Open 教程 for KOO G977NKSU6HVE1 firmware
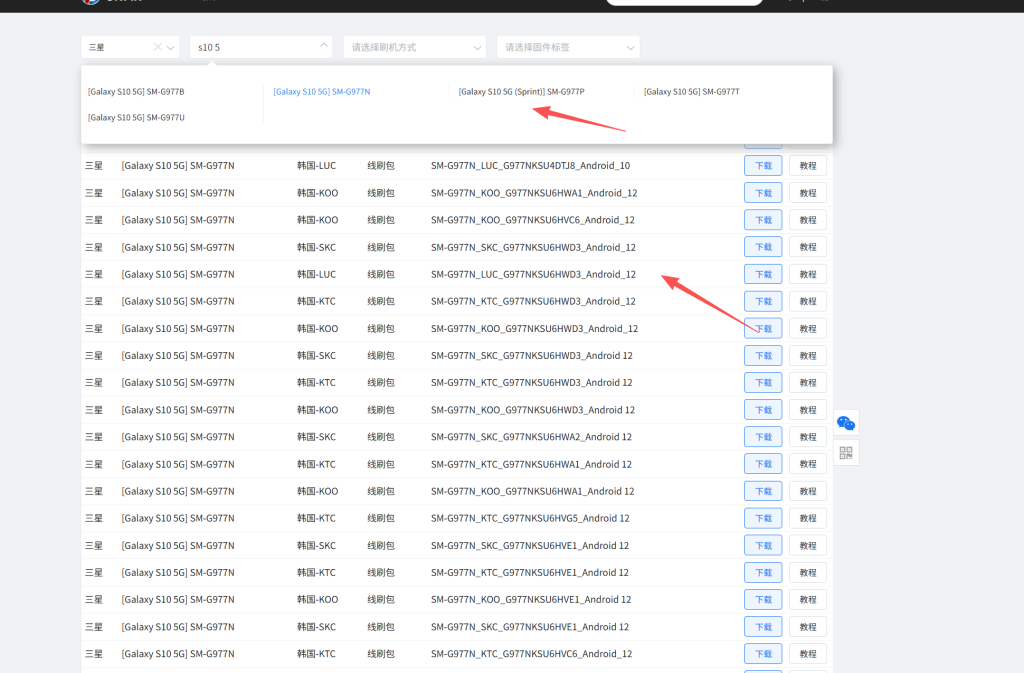Viewport: 1024px width, 673px height. tap(808, 599)
